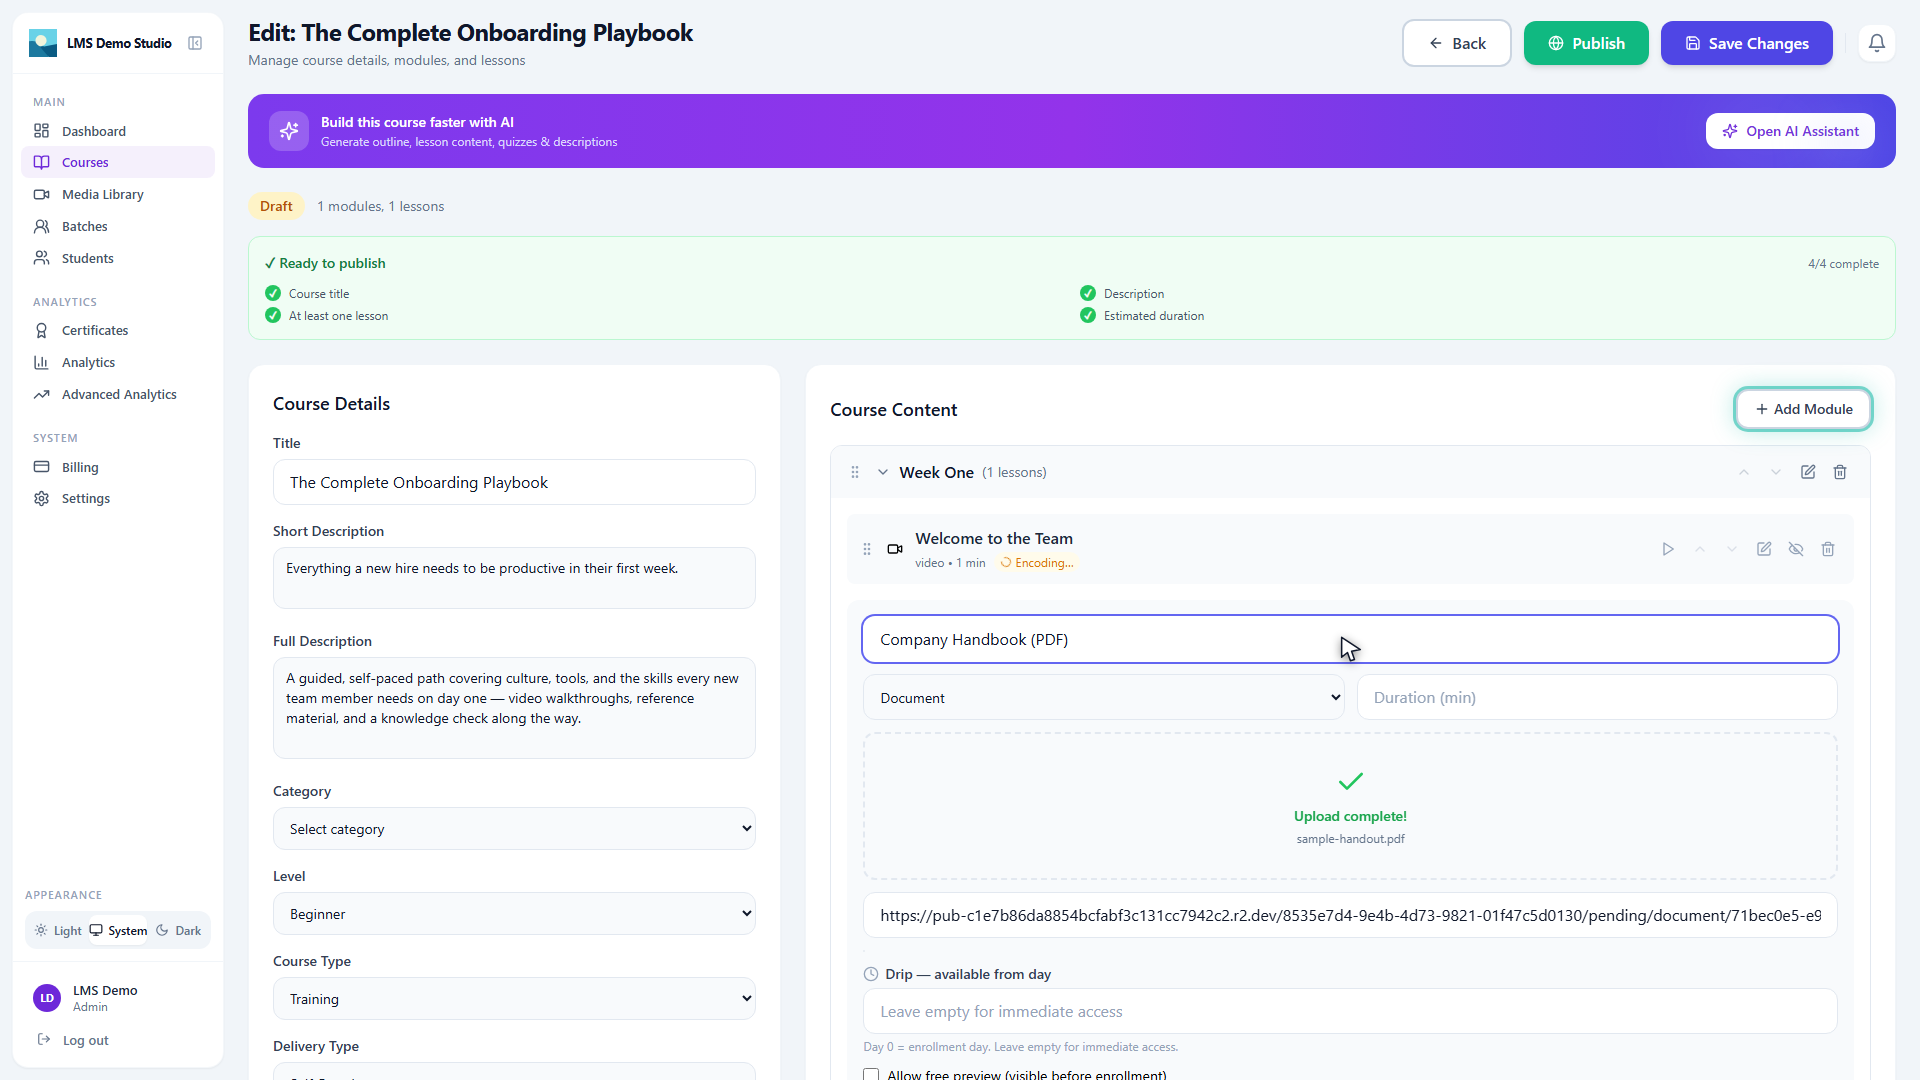
Task: Move the Week One module down
Action: 1776,472
